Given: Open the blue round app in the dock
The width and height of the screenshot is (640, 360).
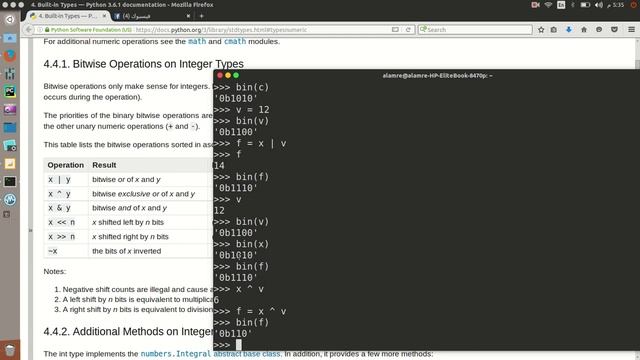Looking at the screenshot, I should point(10,200).
